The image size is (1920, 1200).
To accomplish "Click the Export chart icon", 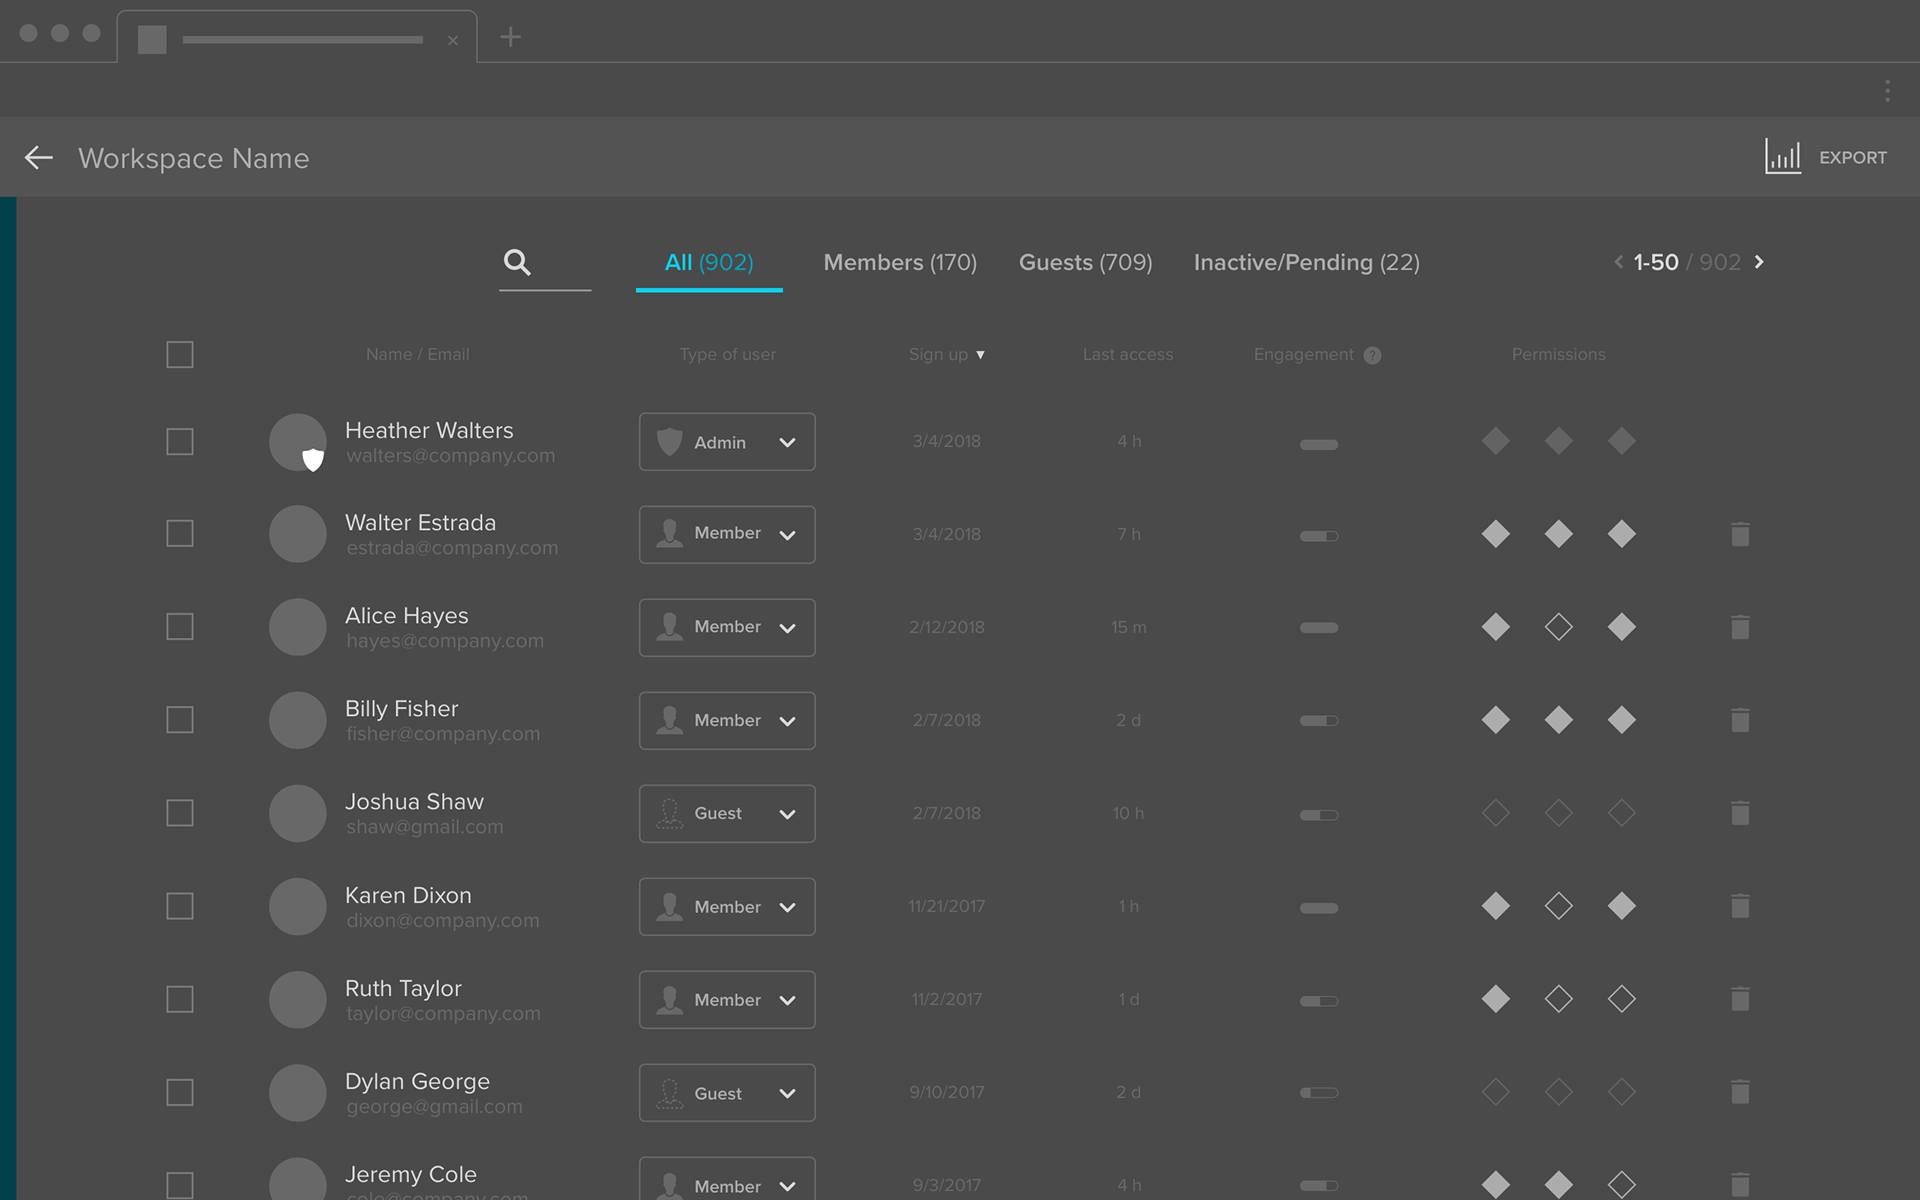I will (x=1782, y=157).
